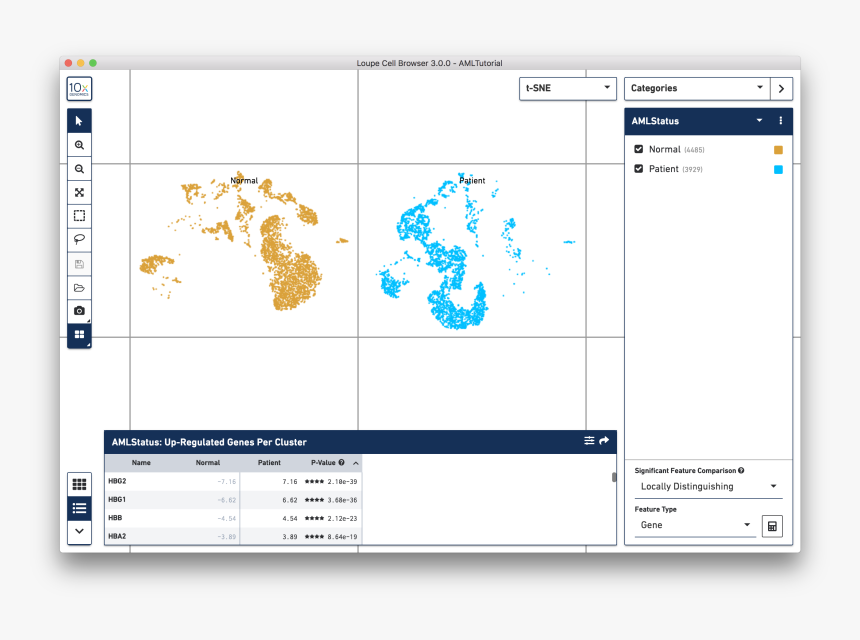This screenshot has height=640, width=860.
Task: Select the pointer arrow tool
Action: pyautogui.click(x=79, y=121)
